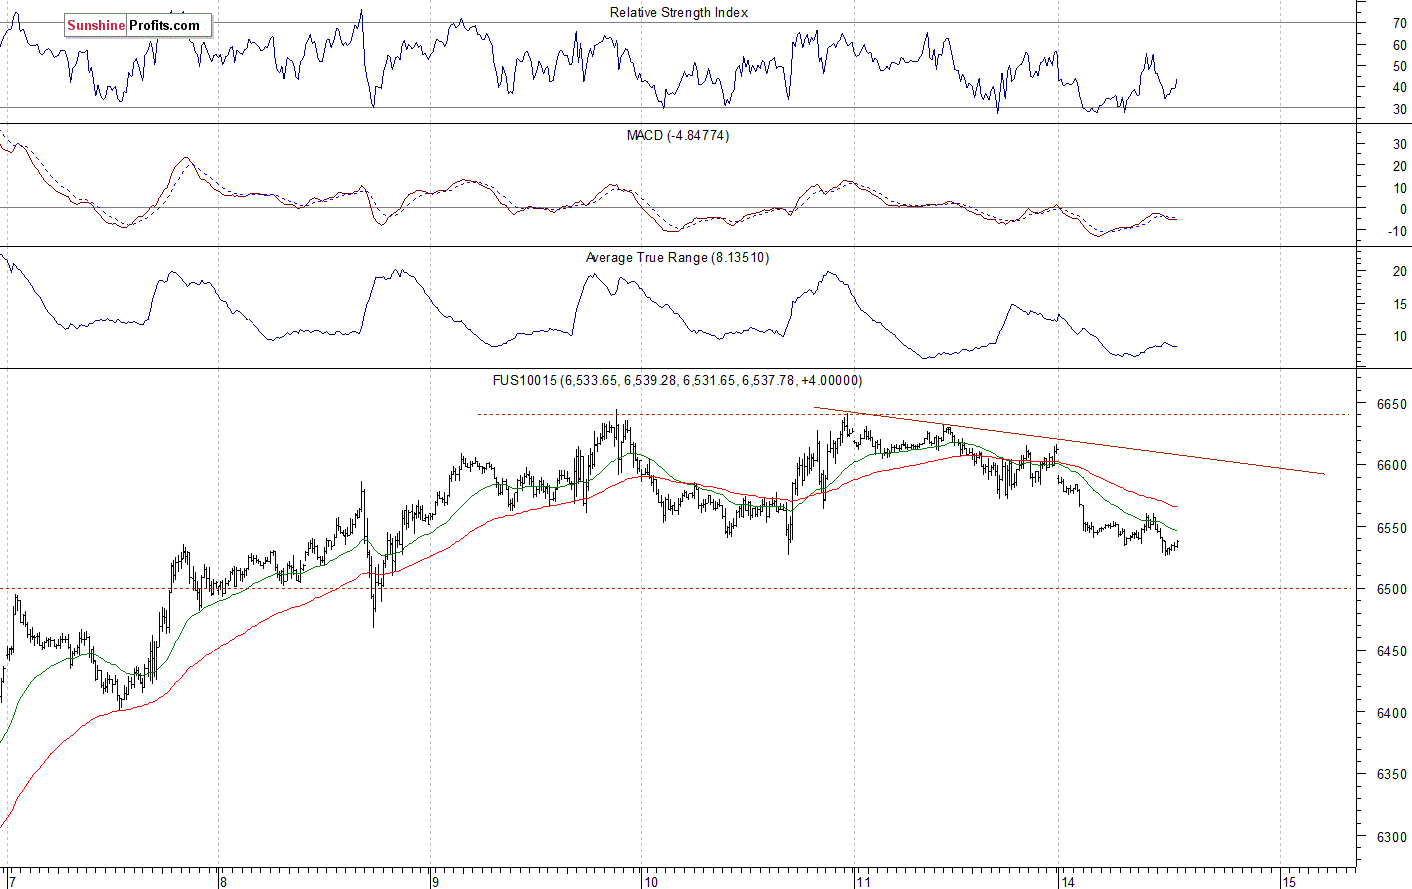The image size is (1412, 889).
Task: Select the descending solid red trend line
Action: coord(1070,441)
